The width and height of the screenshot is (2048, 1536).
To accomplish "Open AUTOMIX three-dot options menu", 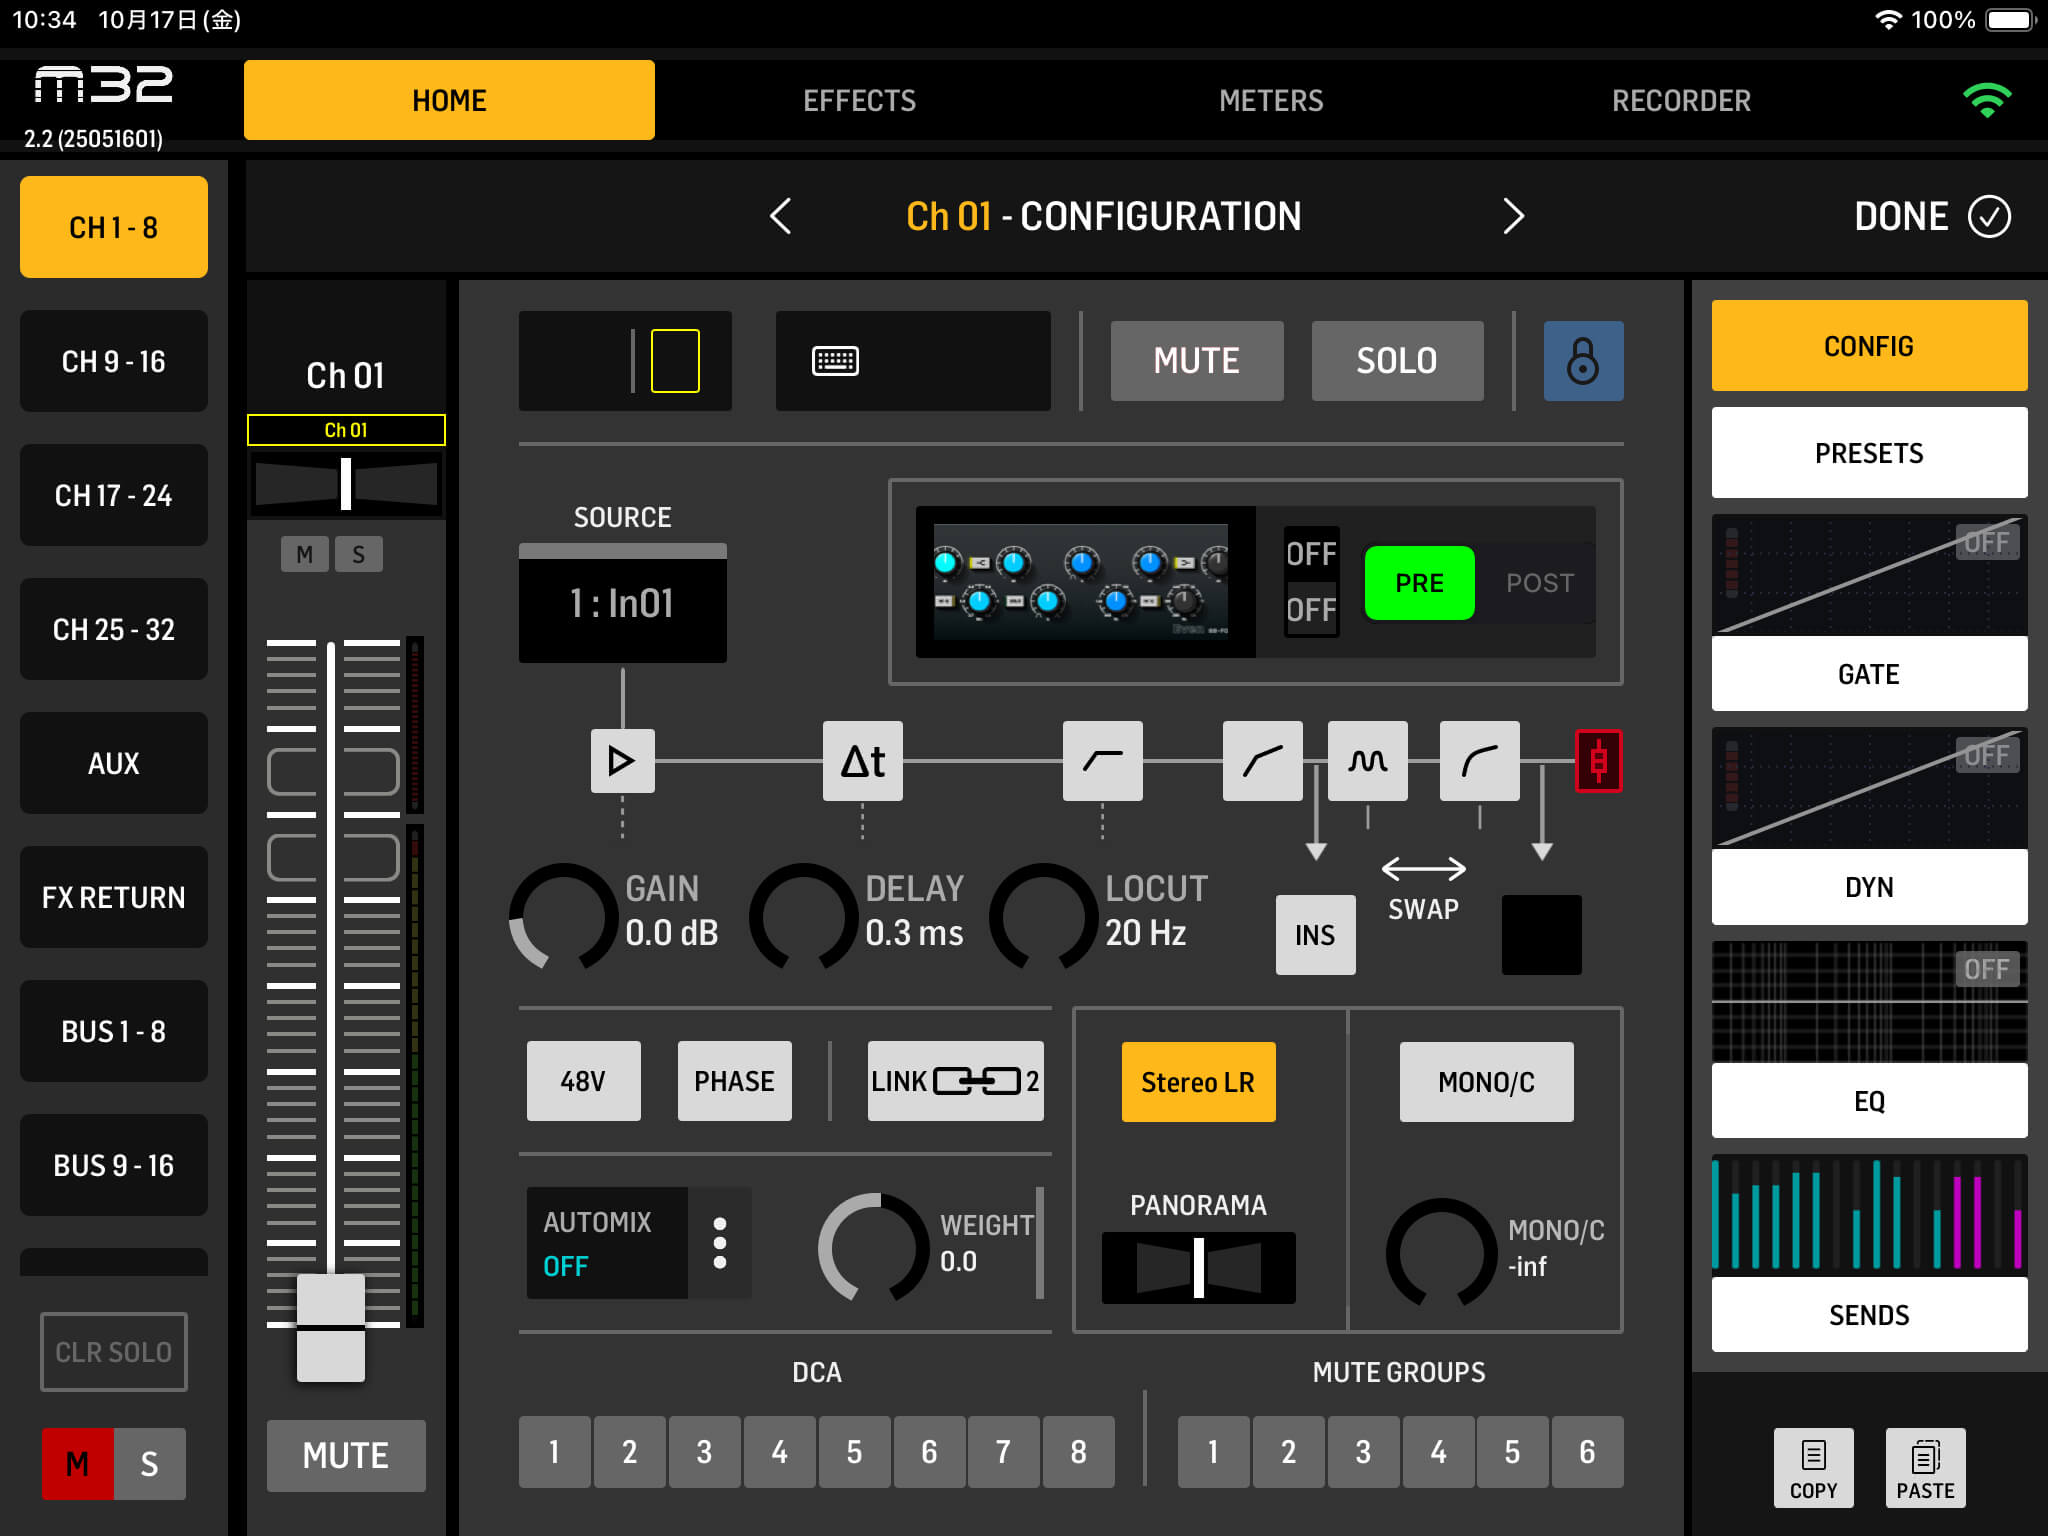I will click(x=719, y=1243).
